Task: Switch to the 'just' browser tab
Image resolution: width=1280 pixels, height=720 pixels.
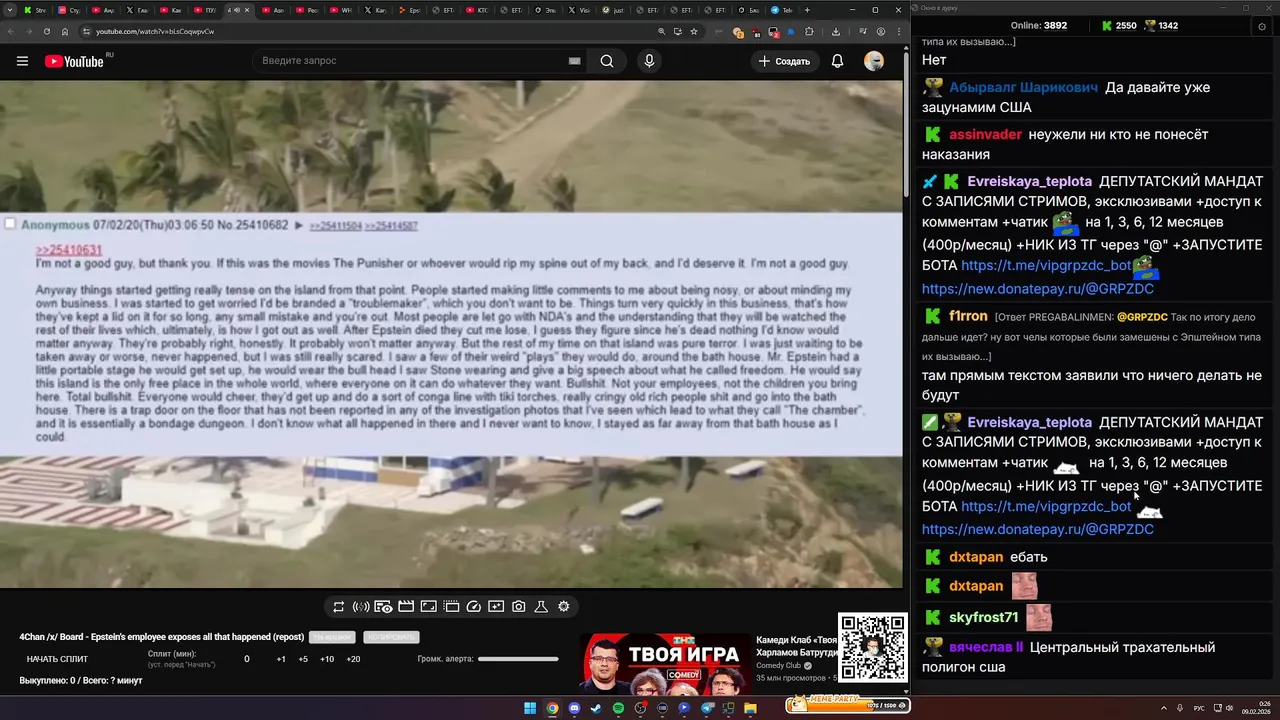Action: tap(614, 10)
